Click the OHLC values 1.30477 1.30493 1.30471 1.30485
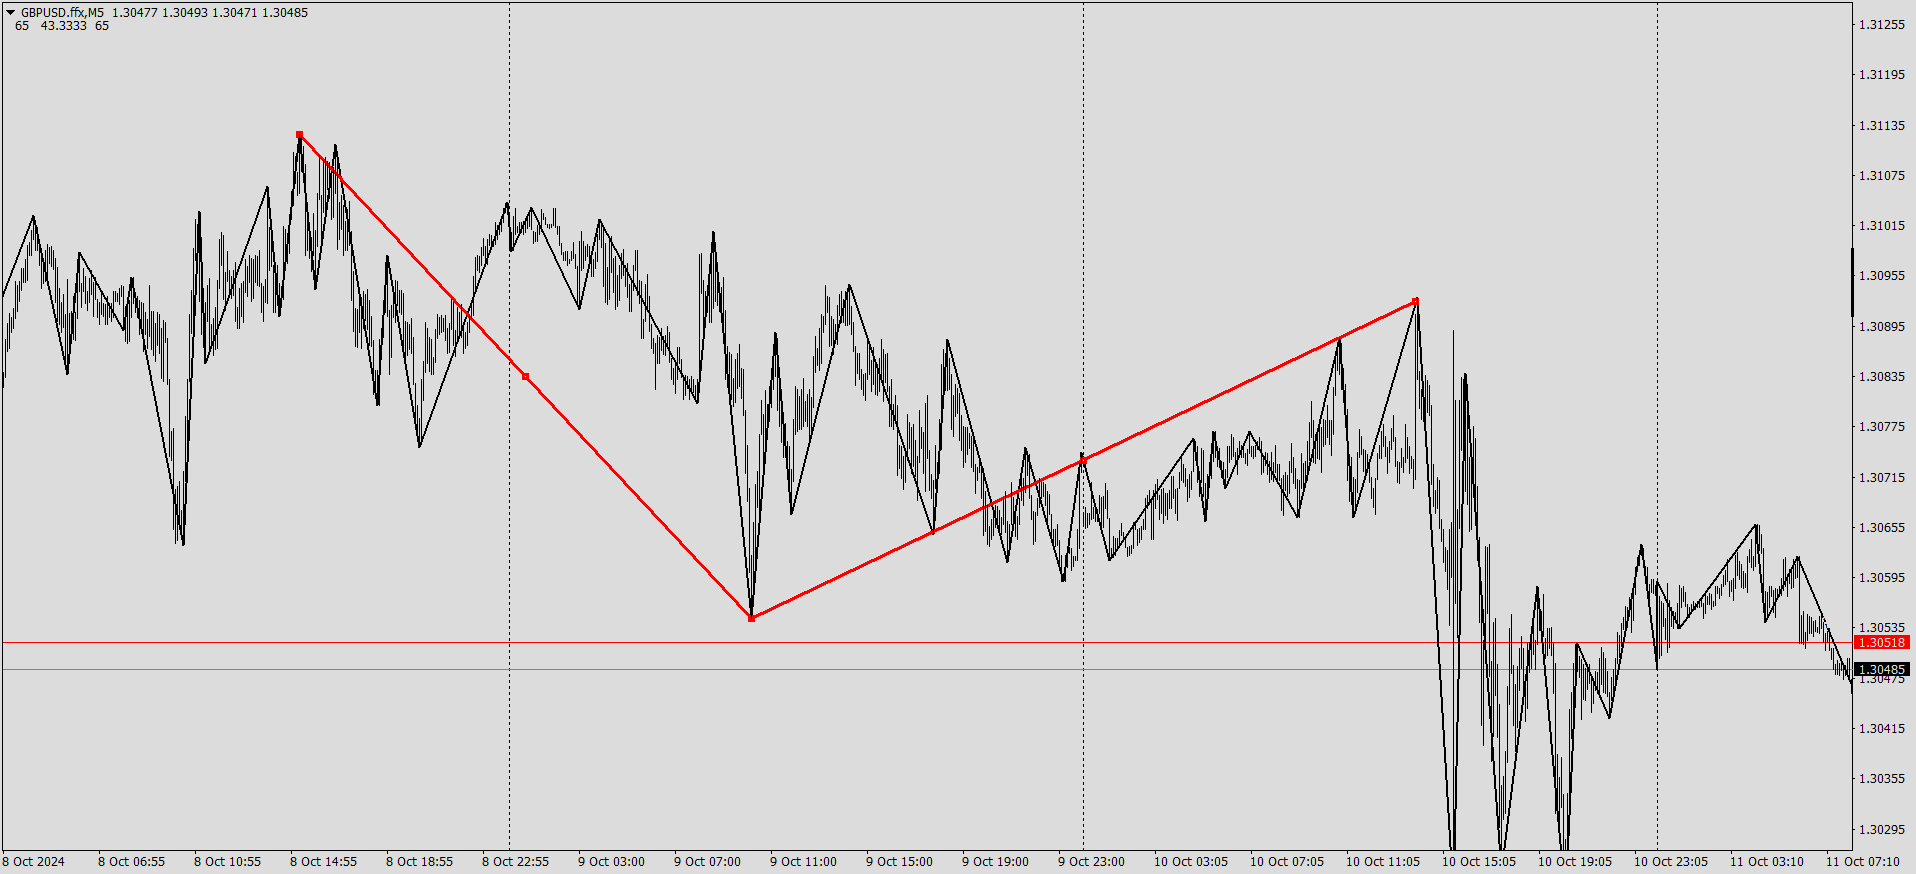This screenshot has width=1916, height=874. coord(210,13)
